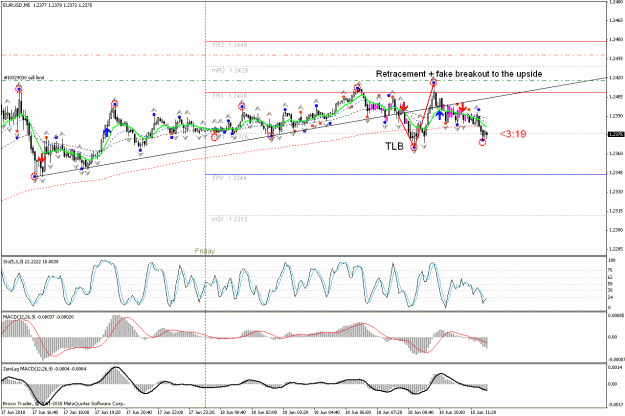This screenshot has height=416, width=625.
Task: Click the mR2 1.2429 pivot label
Action: tap(230, 71)
